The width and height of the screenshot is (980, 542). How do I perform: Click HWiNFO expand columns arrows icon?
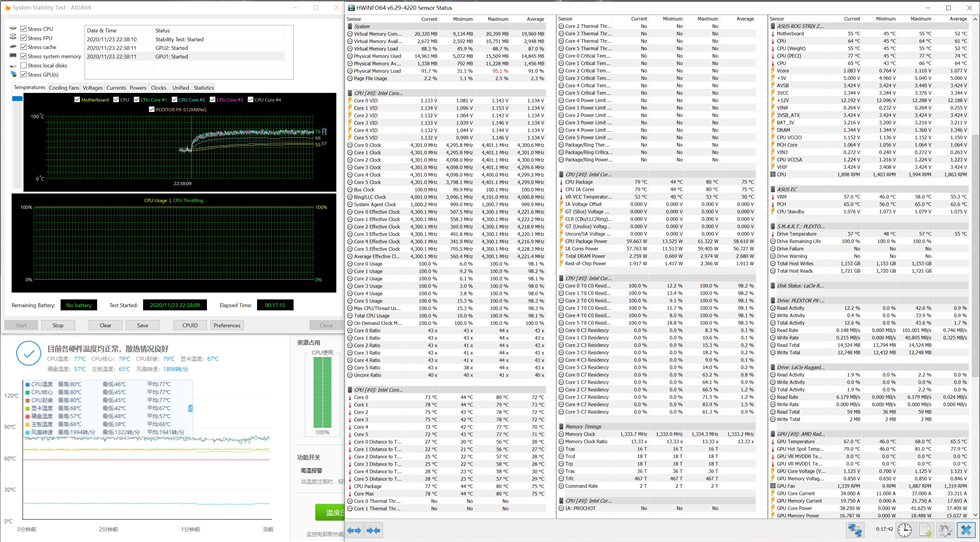pos(354,530)
